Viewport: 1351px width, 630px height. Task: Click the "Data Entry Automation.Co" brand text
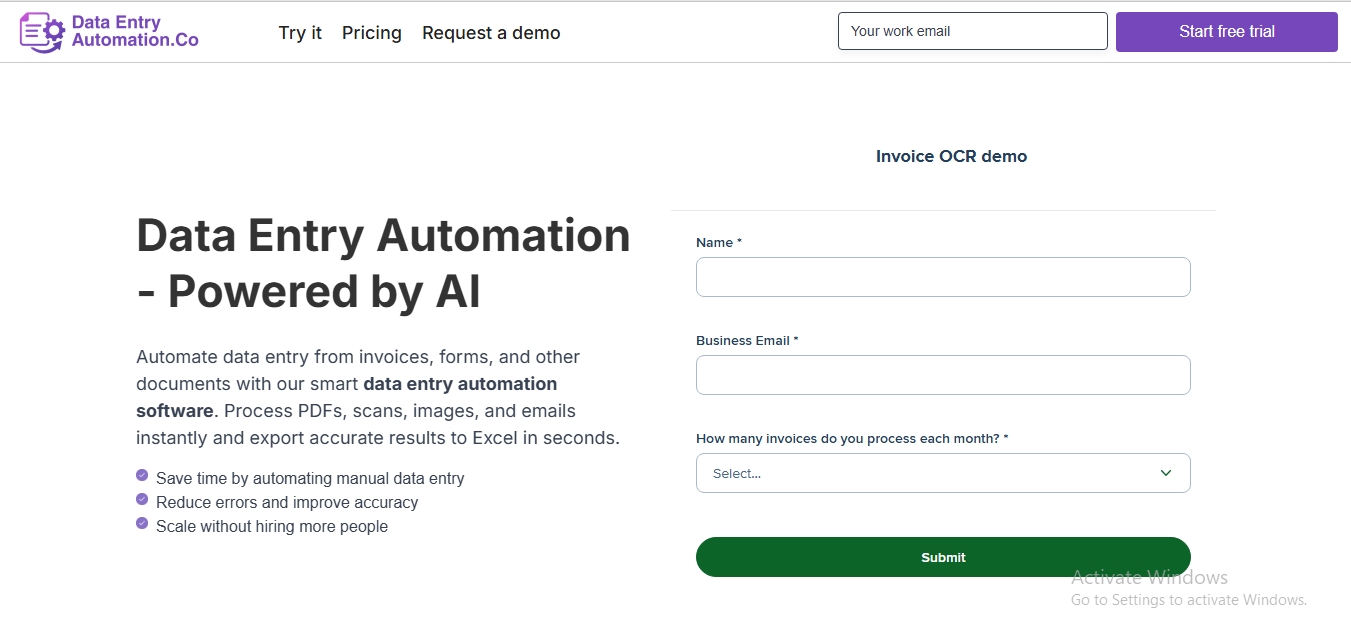135,32
